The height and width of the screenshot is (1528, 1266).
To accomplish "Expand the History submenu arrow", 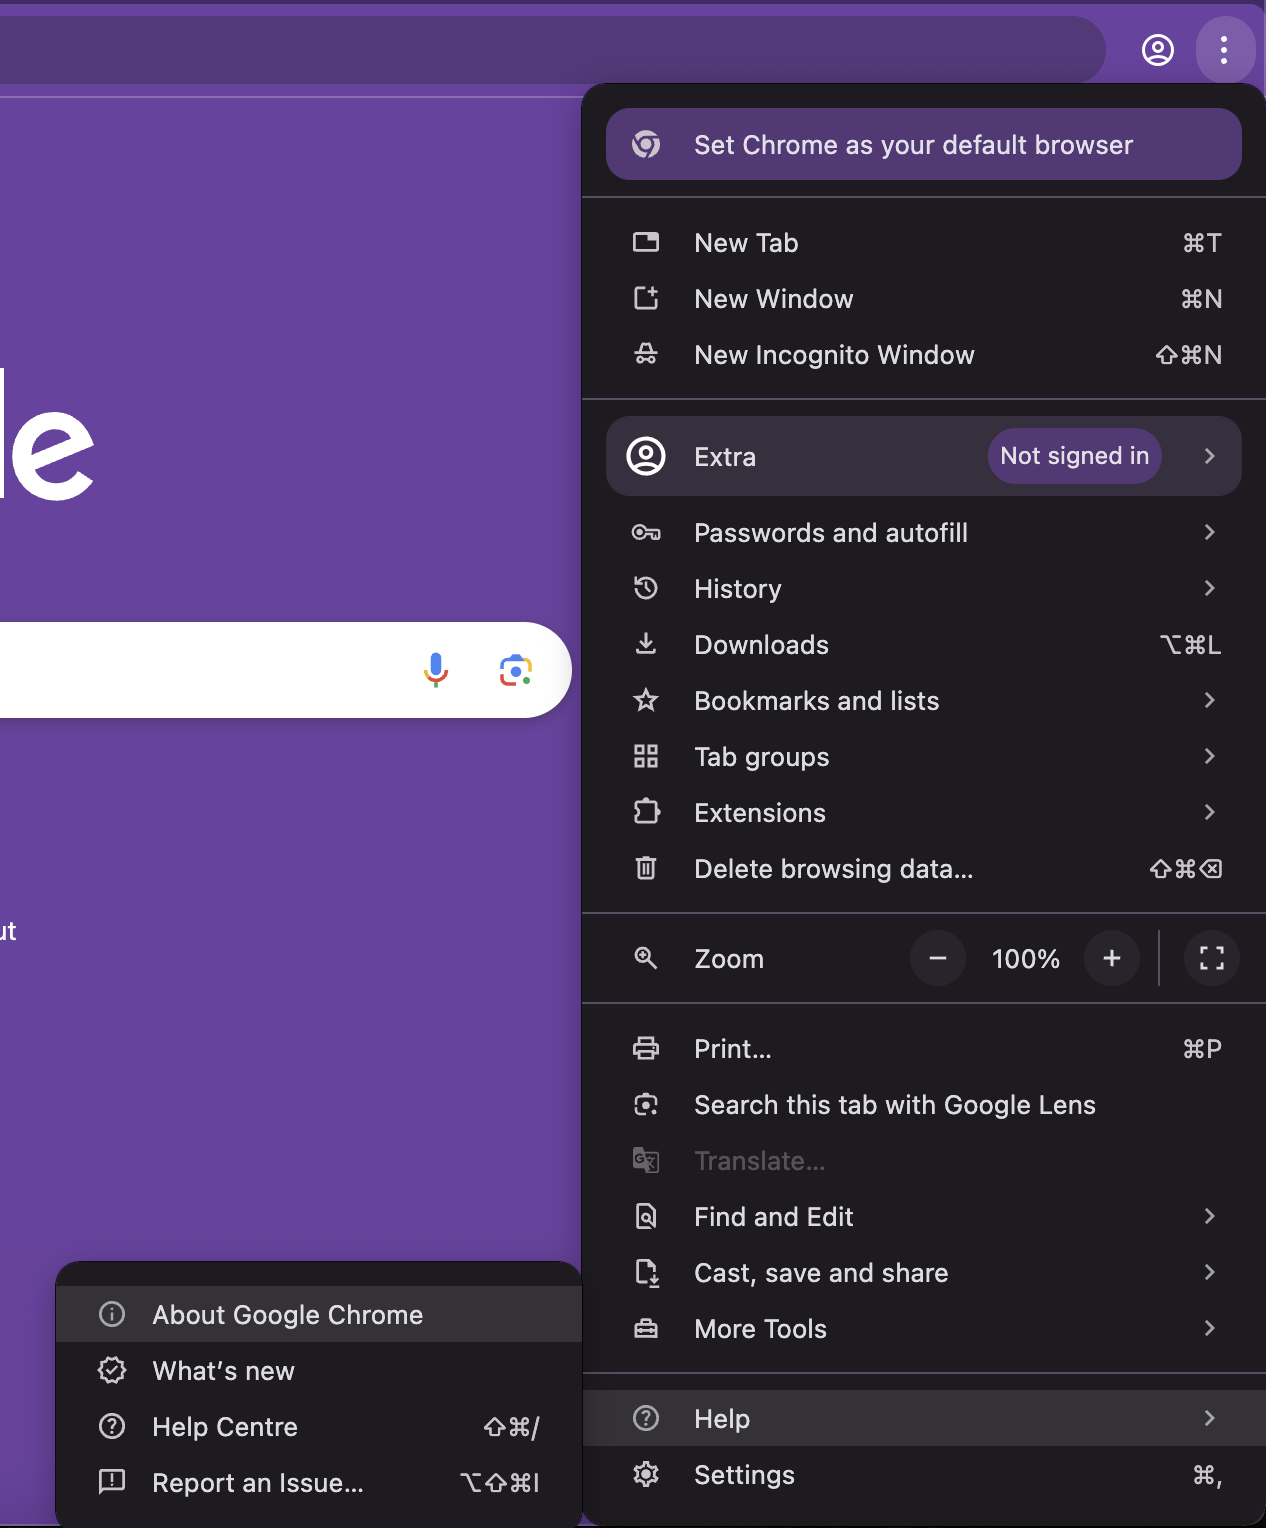I will point(1210,588).
